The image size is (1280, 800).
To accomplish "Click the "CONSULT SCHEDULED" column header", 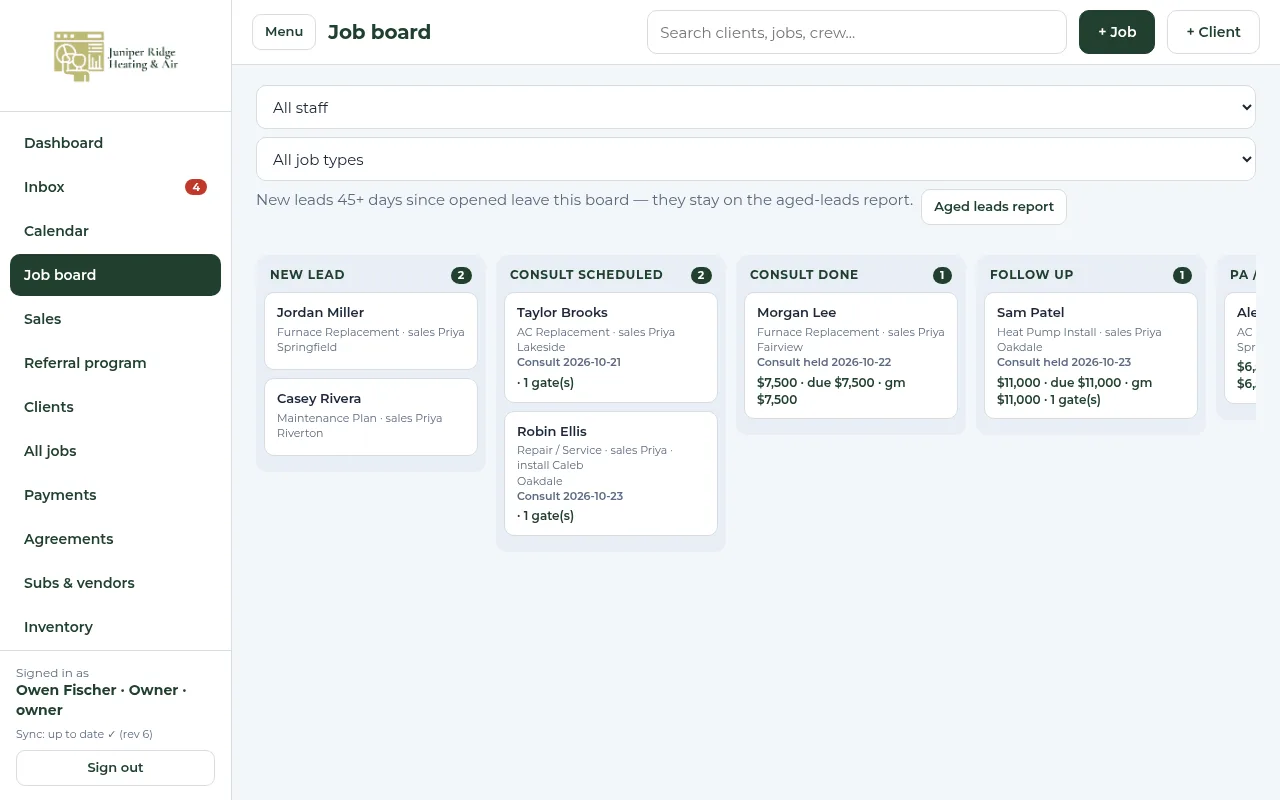I will pos(586,275).
